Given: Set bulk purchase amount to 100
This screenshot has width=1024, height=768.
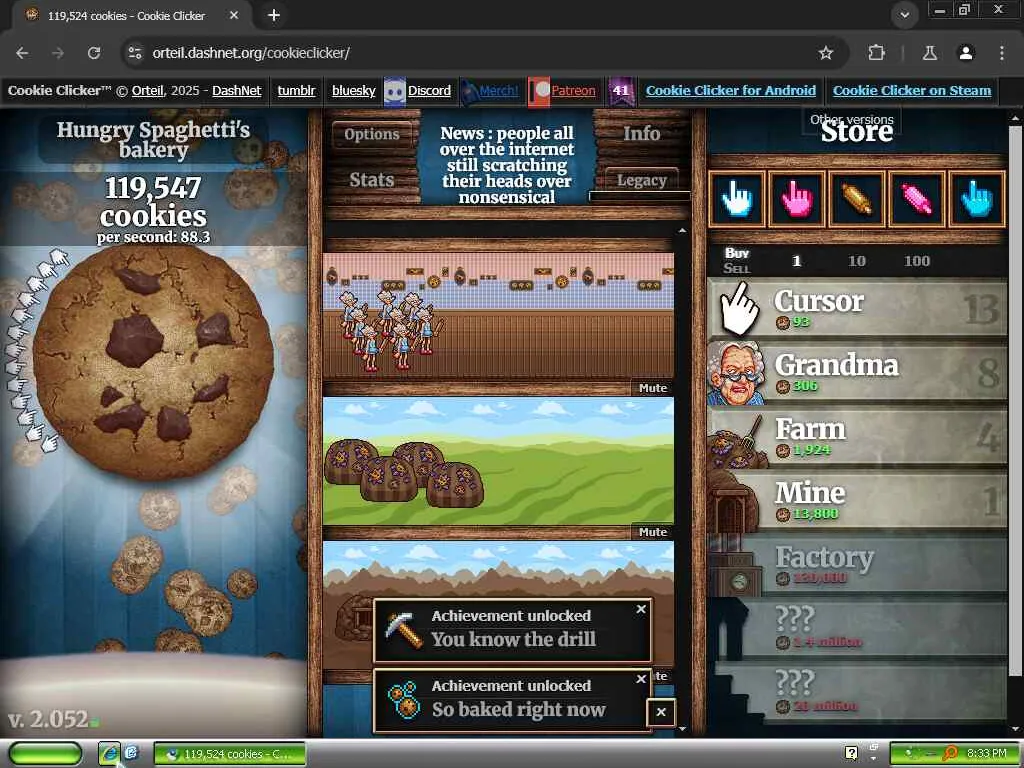Looking at the screenshot, I should point(917,261).
